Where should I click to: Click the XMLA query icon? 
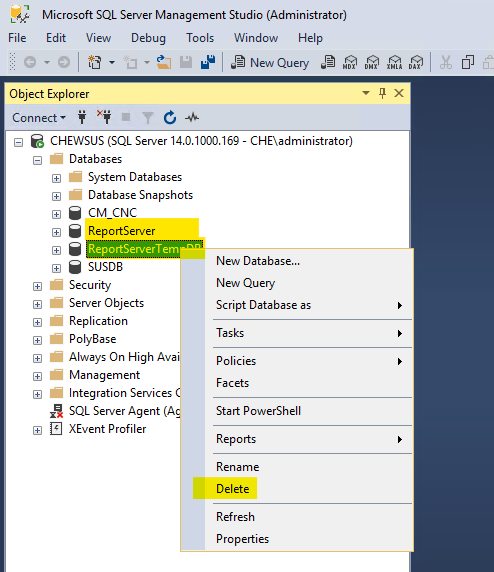(394, 62)
